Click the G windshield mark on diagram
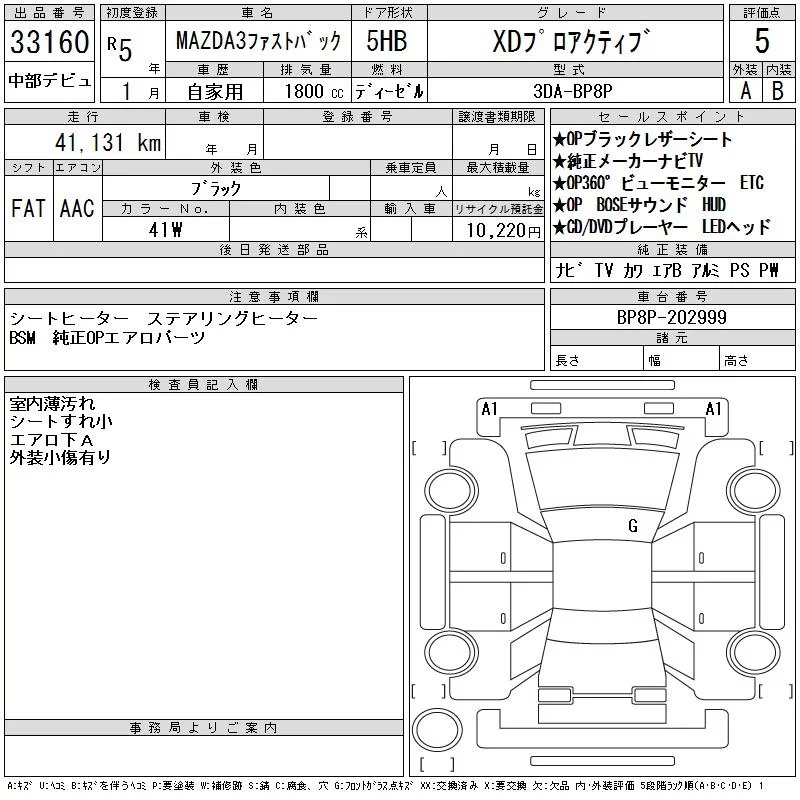Viewport: 800px width, 800px height. tap(633, 526)
